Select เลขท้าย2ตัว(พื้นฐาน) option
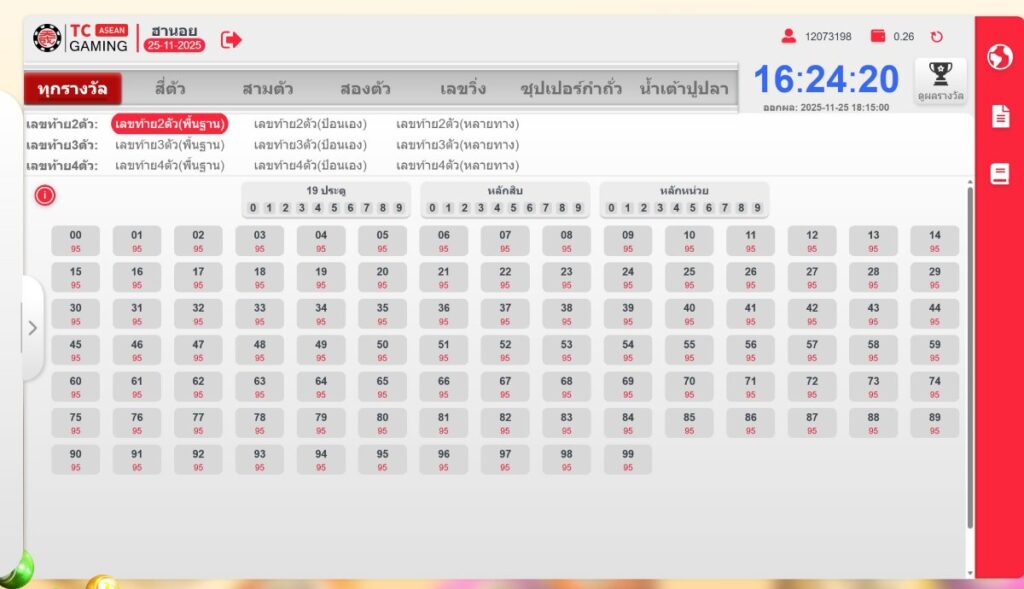The width and height of the screenshot is (1024, 589). 170,124
